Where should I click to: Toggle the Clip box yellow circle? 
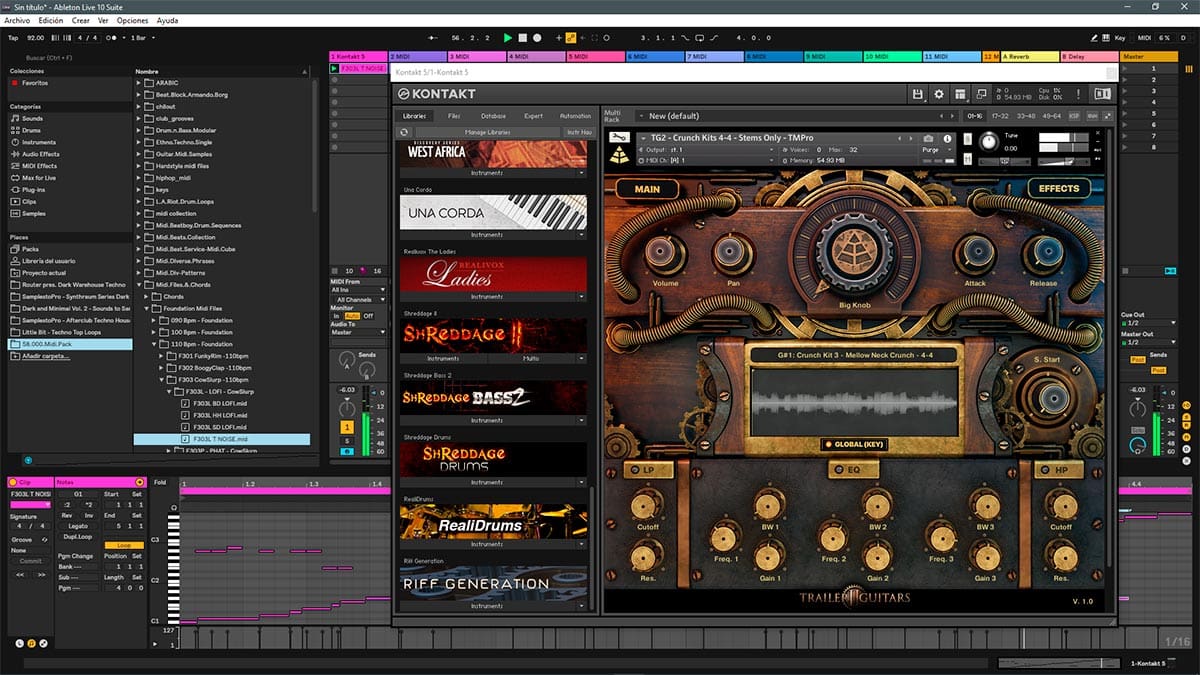click(x=13, y=482)
